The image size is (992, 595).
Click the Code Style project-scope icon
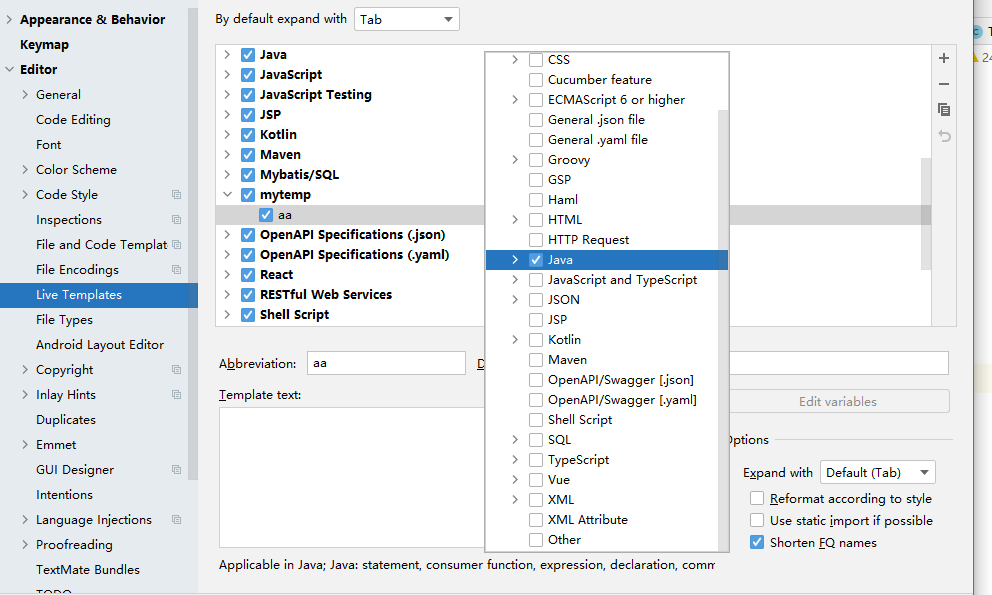(177, 195)
